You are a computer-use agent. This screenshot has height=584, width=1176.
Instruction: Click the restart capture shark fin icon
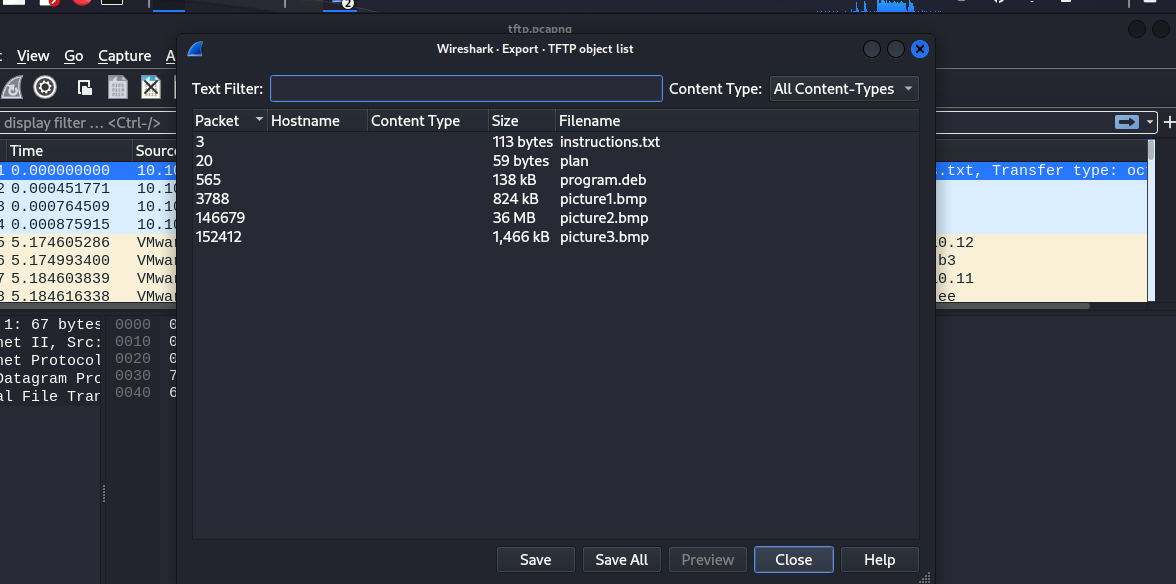coord(12,88)
